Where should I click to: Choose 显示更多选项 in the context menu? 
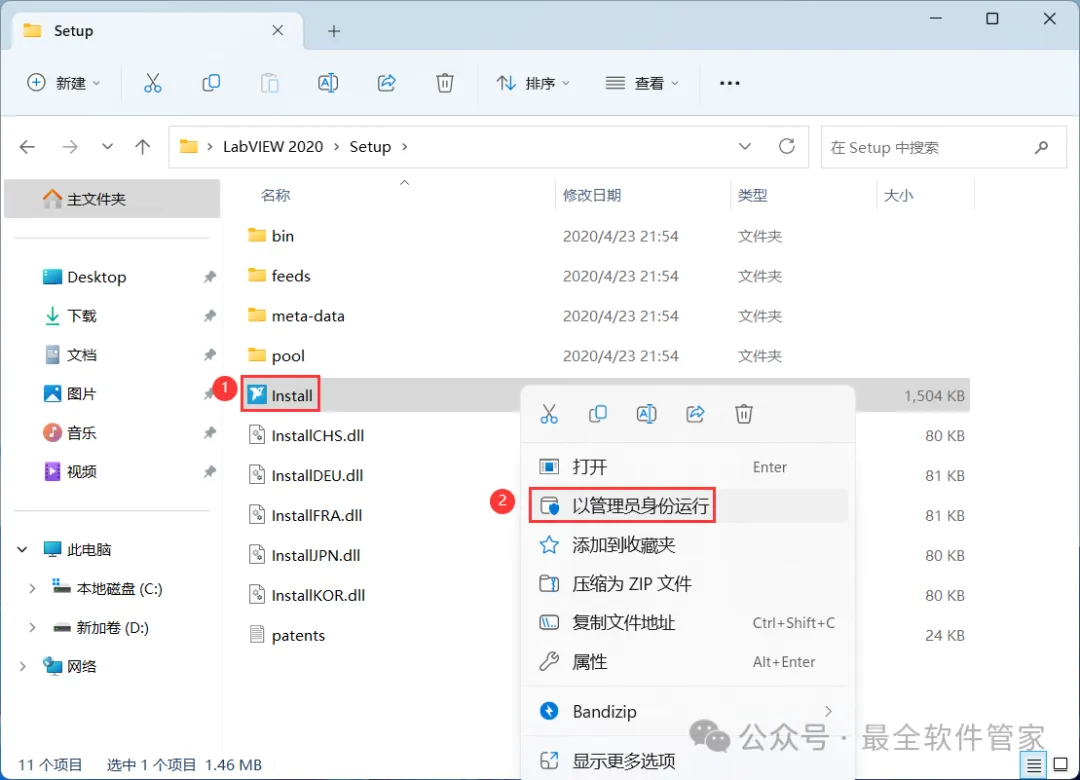[687, 761]
